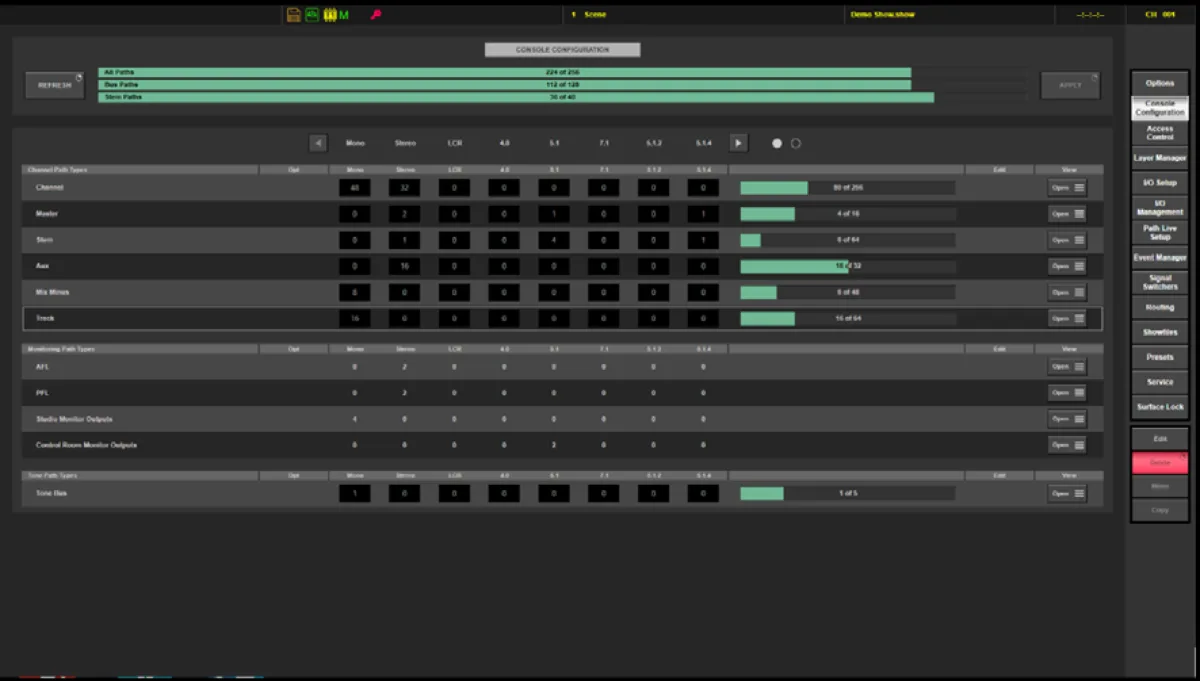Open the Options page in the sidebar
The image size is (1200, 681).
pos(1160,83)
